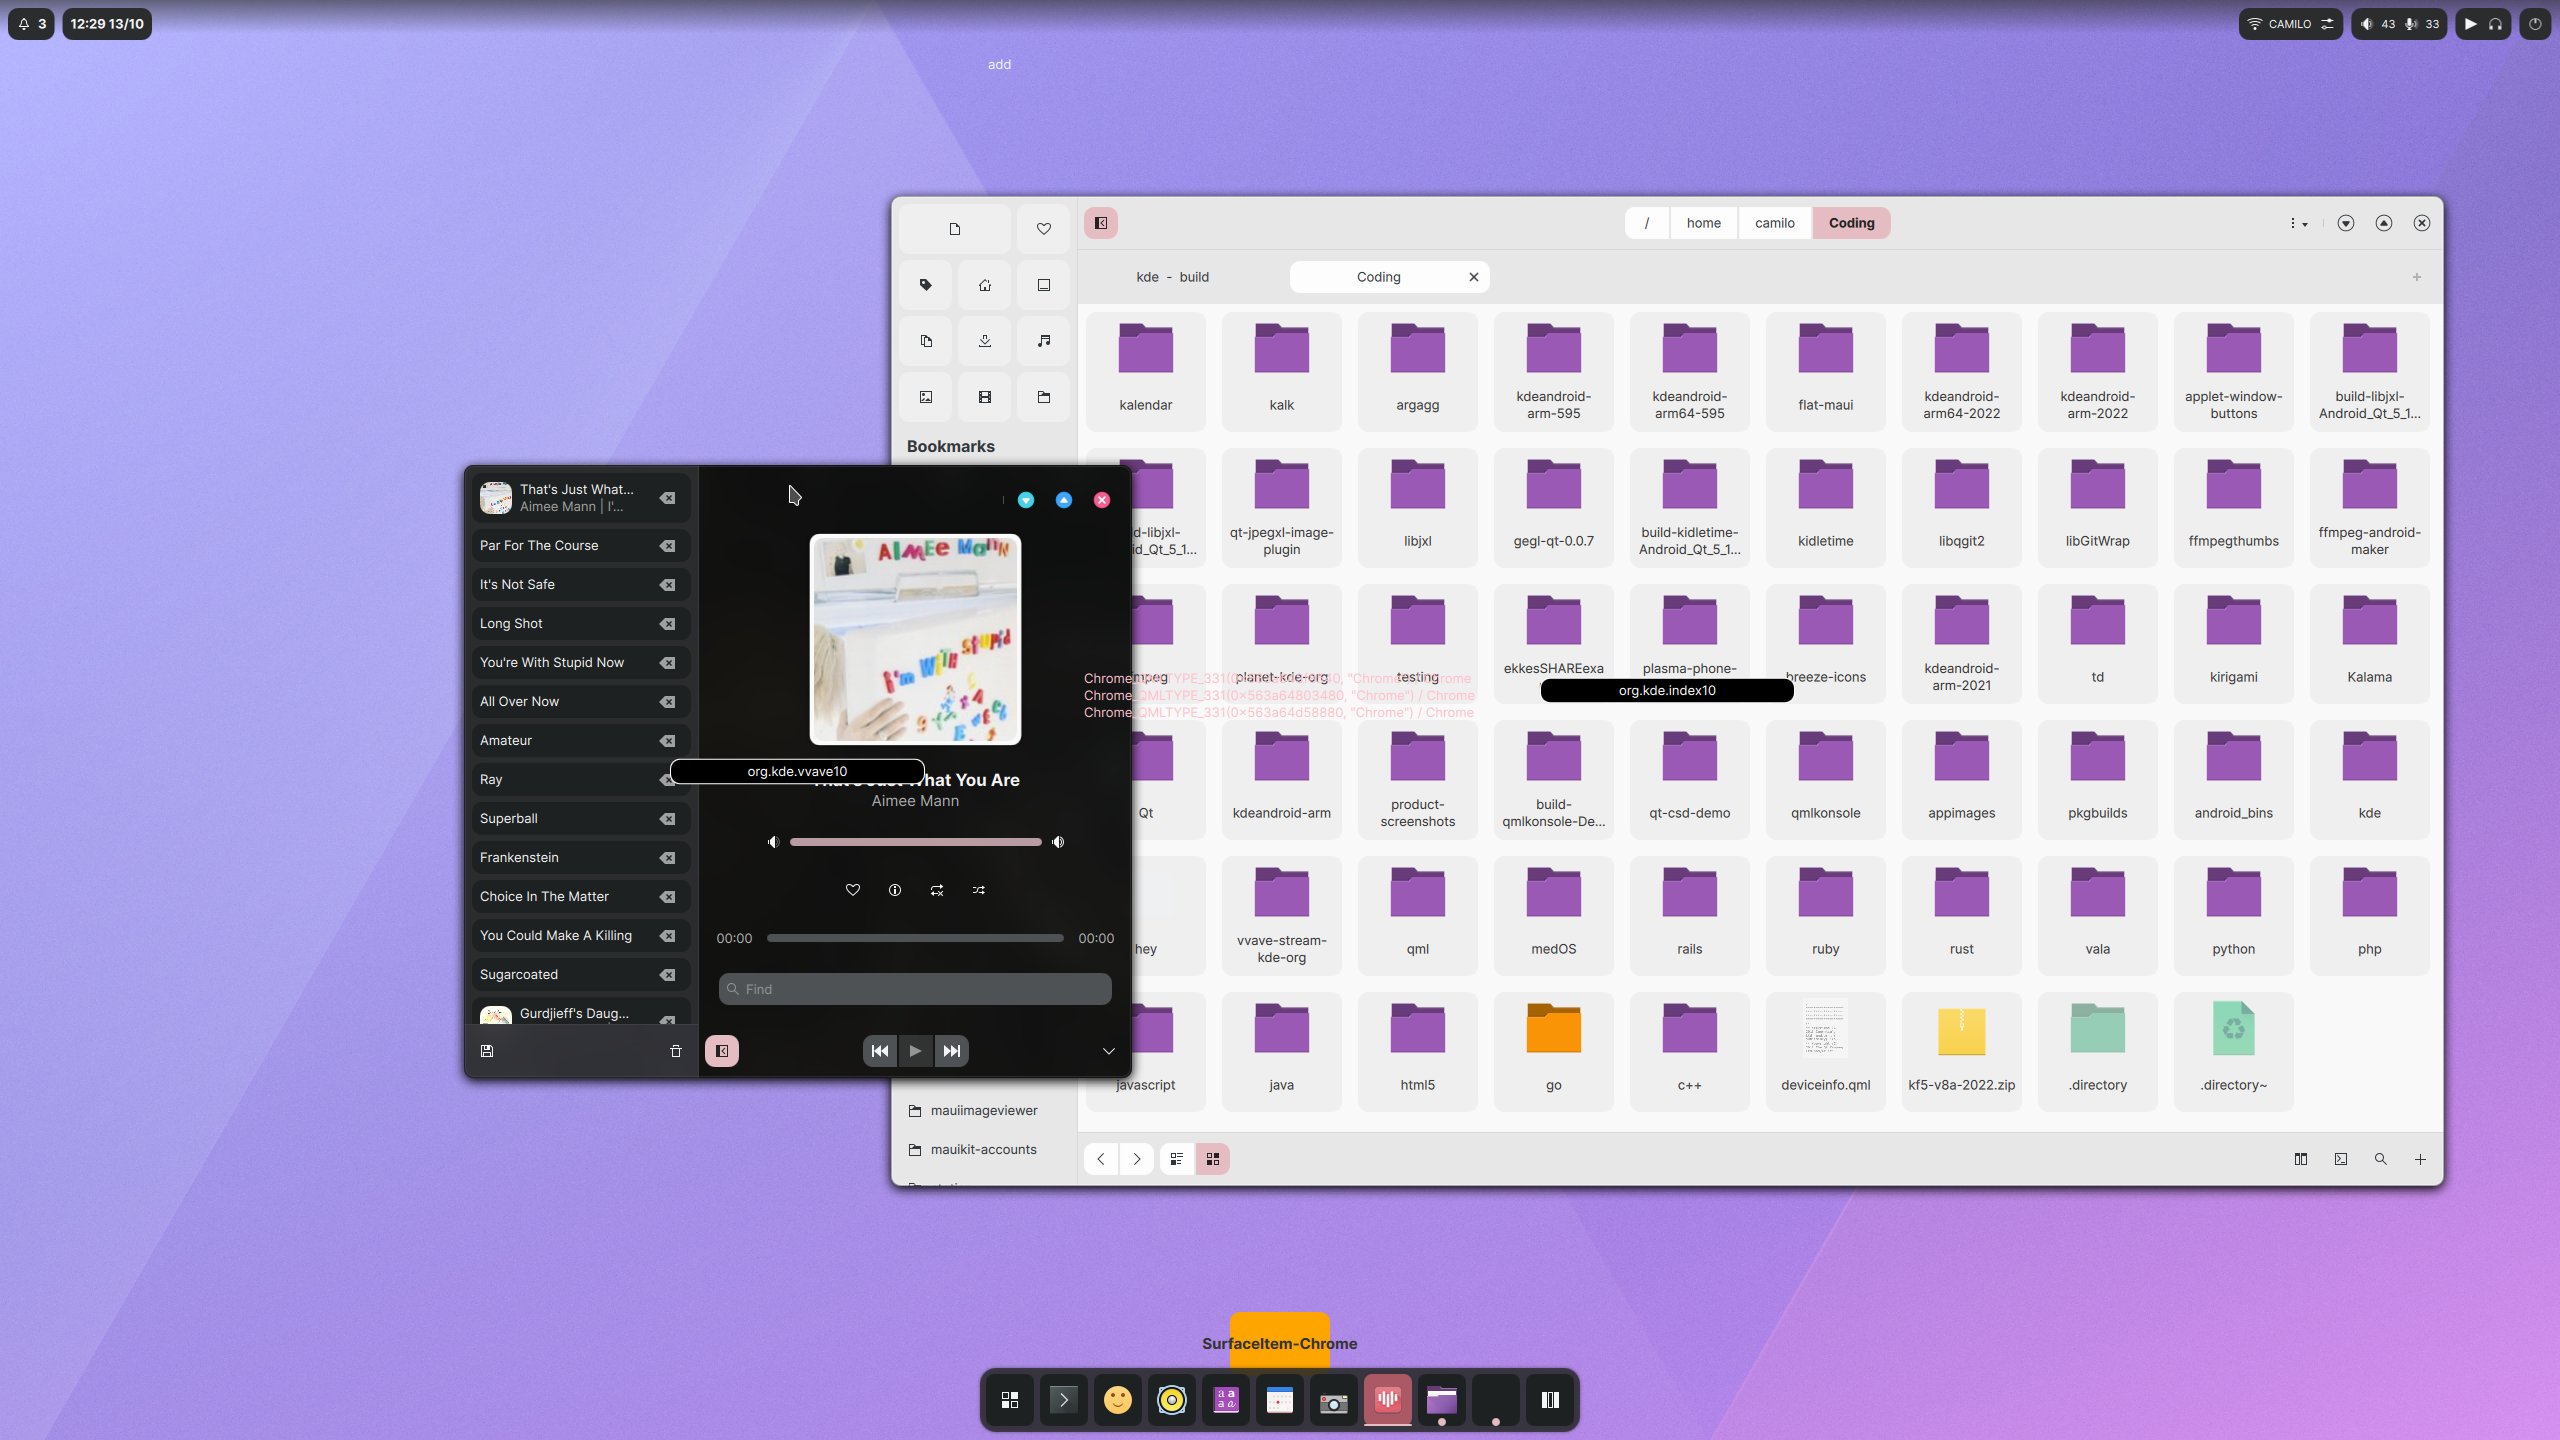This screenshot has height=1440, width=2560.
Task: Switch file manager to list view
Action: (x=1177, y=1159)
